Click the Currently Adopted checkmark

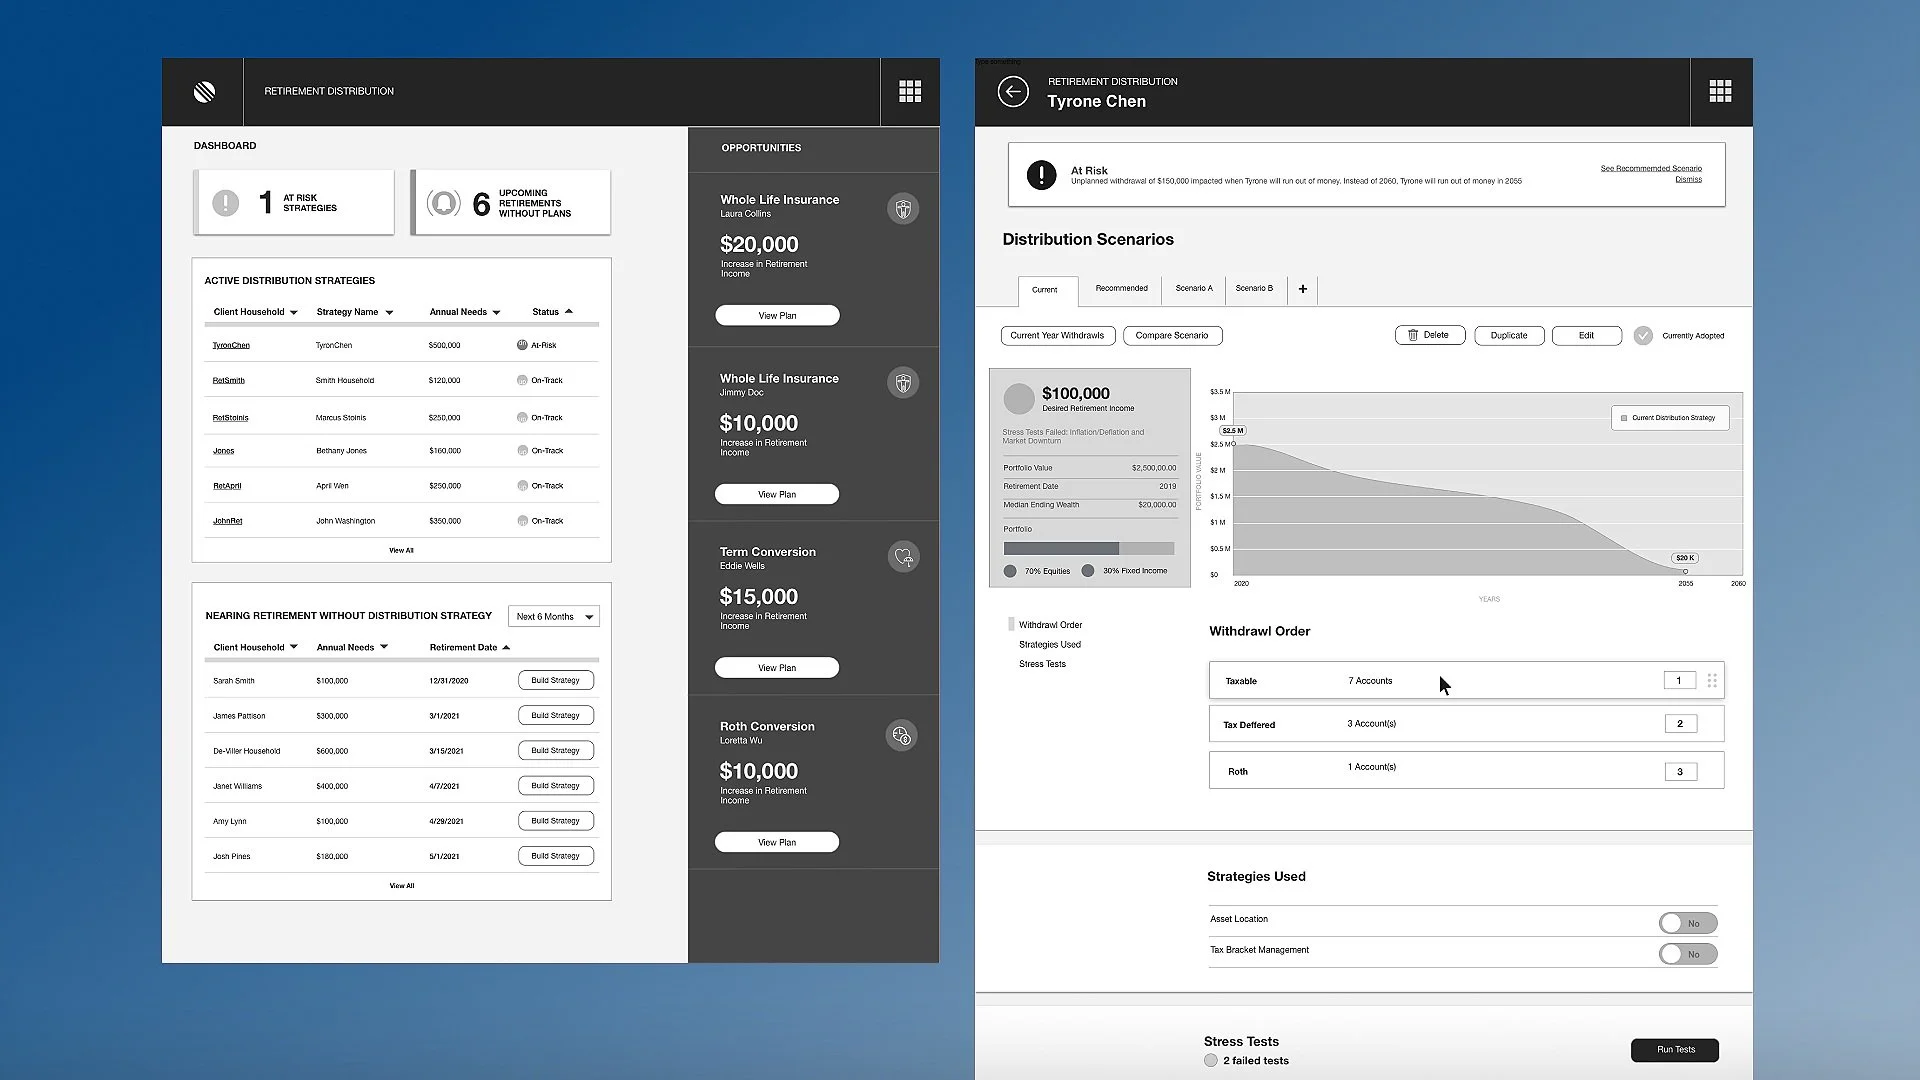1643,336
